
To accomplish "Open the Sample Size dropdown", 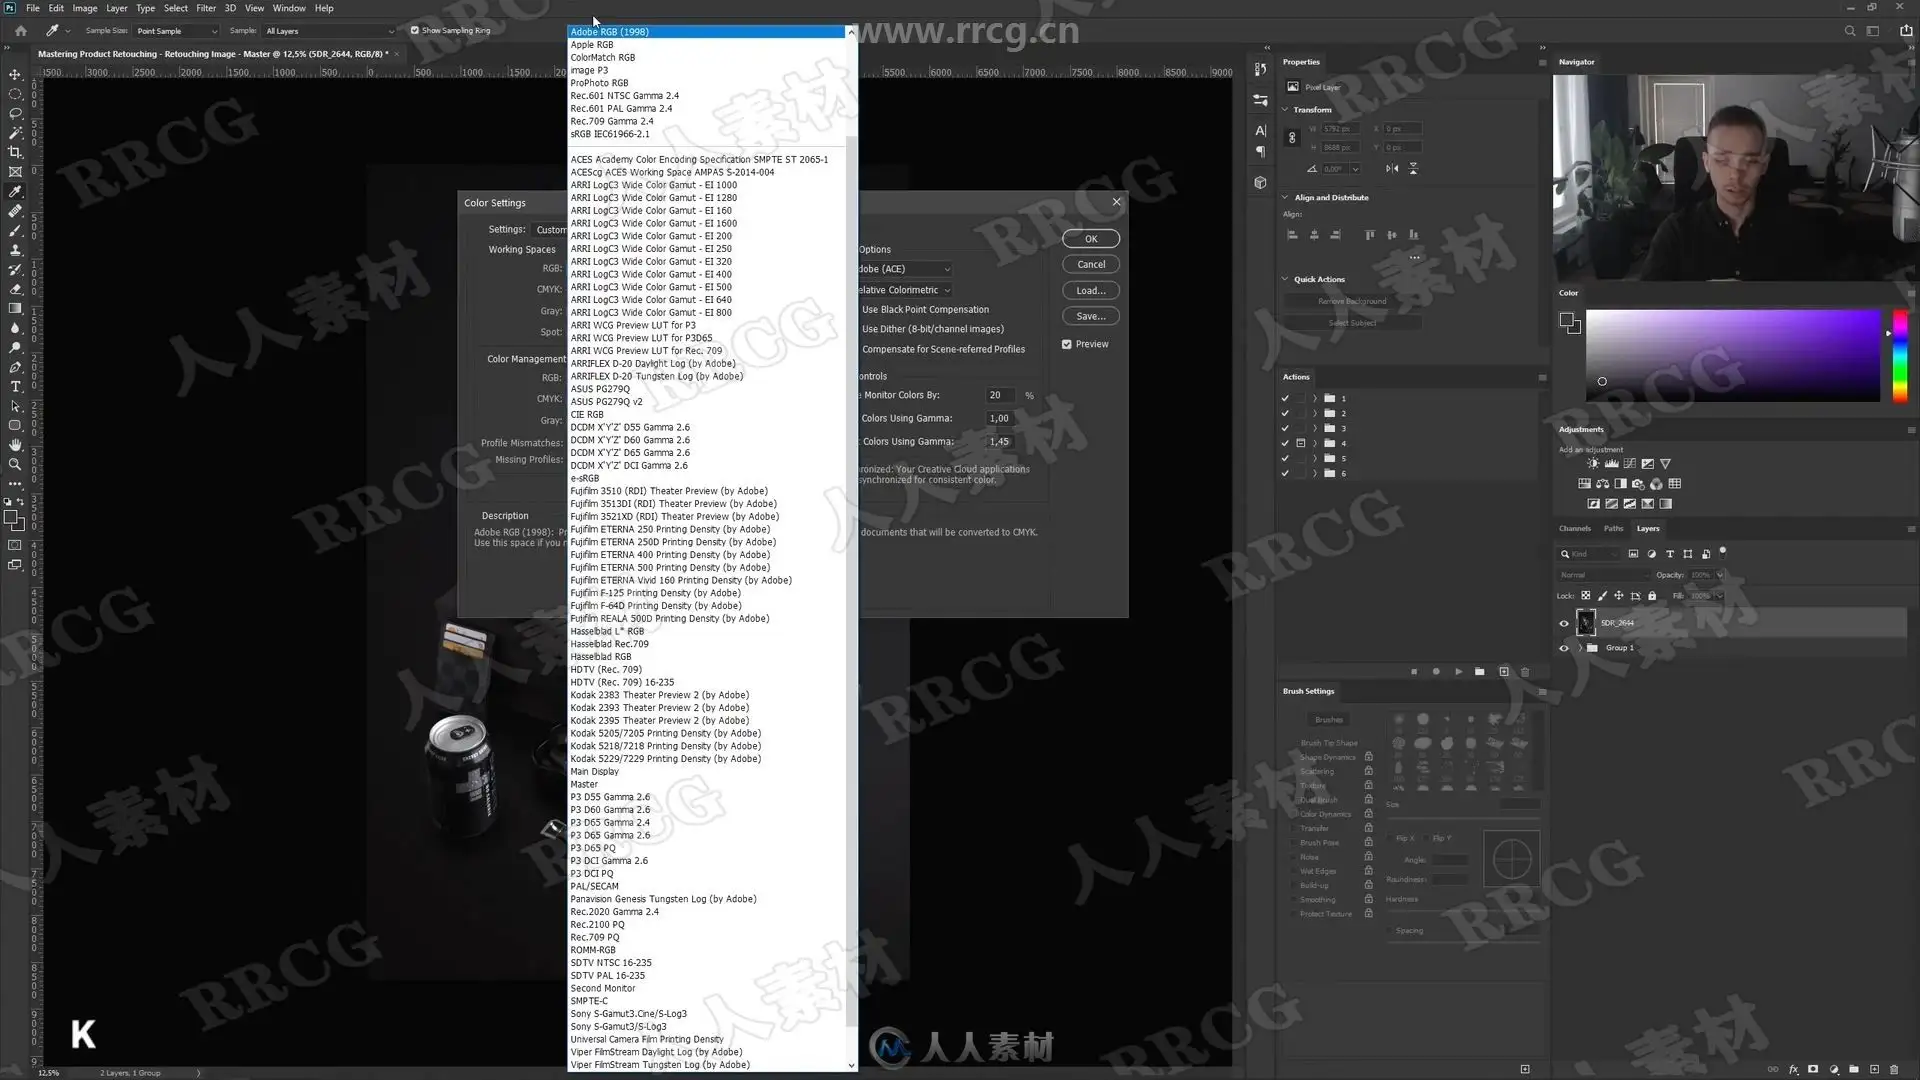I will click(x=176, y=31).
